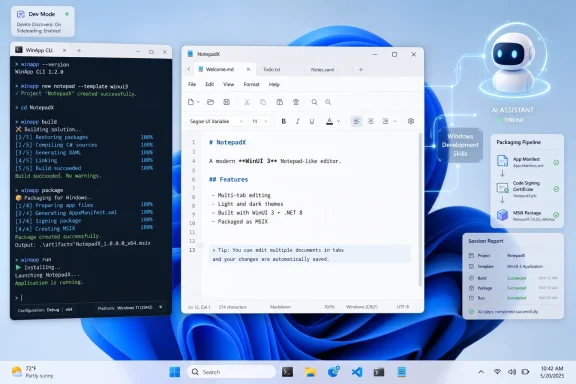Open NotepadX settings gear icon
Screen dimensions: 576x384
click(411, 121)
